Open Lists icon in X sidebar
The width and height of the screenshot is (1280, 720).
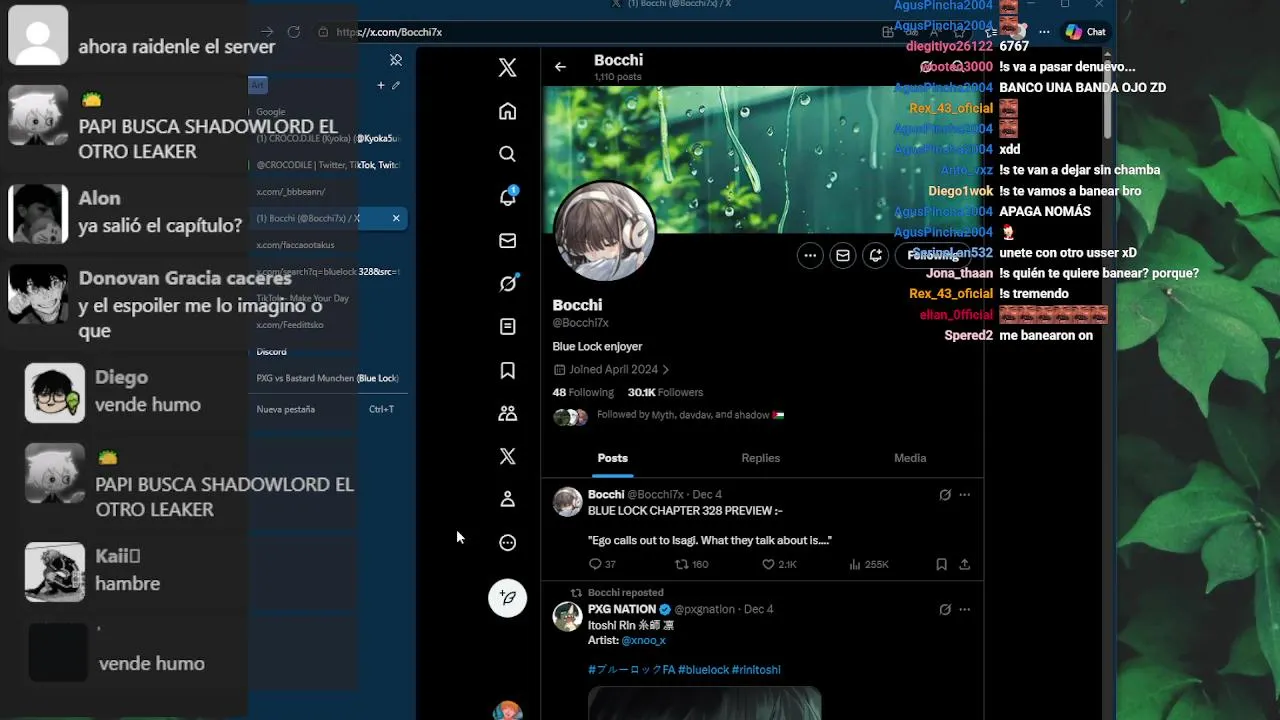[x=507, y=327]
